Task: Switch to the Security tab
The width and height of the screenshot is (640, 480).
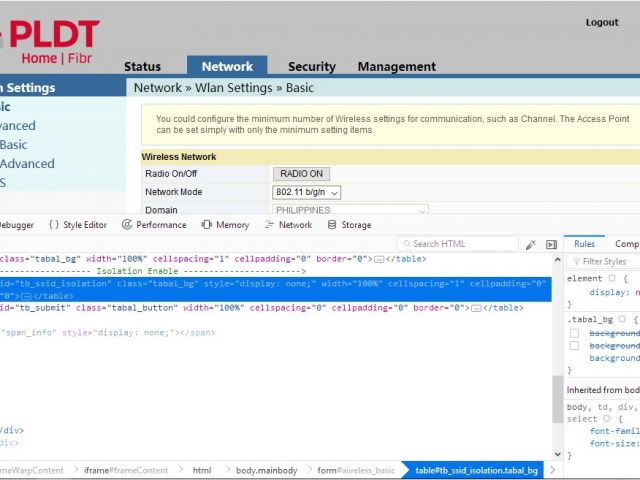Action: (311, 67)
